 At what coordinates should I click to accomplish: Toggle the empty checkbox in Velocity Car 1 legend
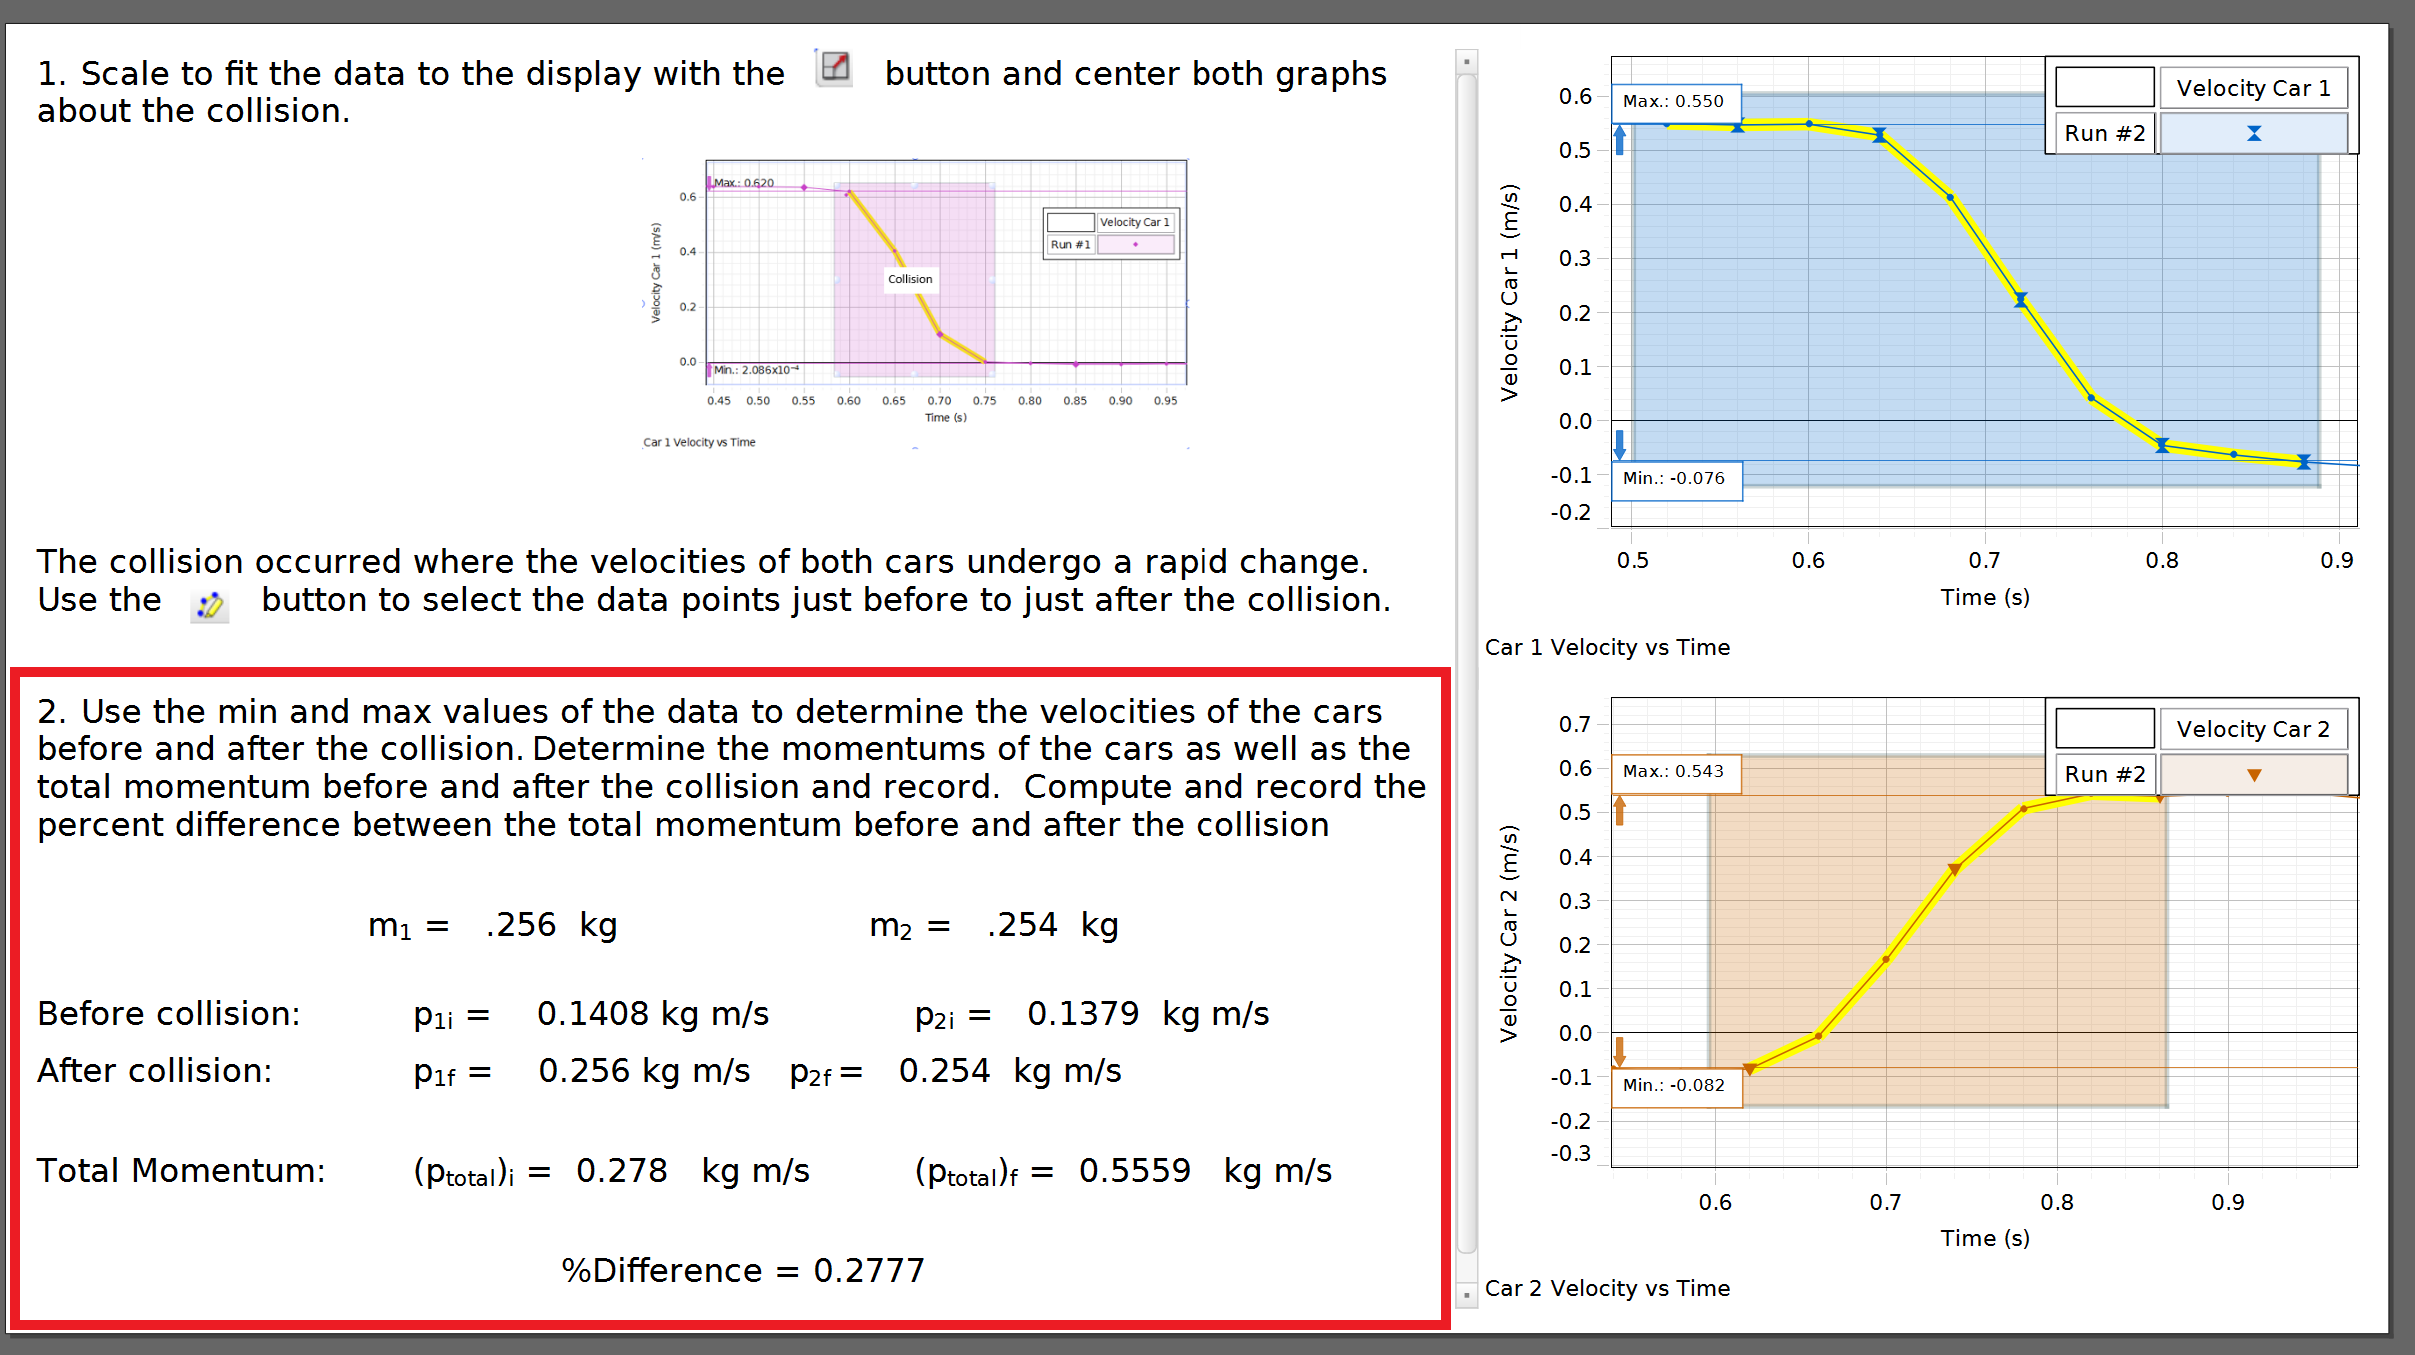[x=2103, y=87]
